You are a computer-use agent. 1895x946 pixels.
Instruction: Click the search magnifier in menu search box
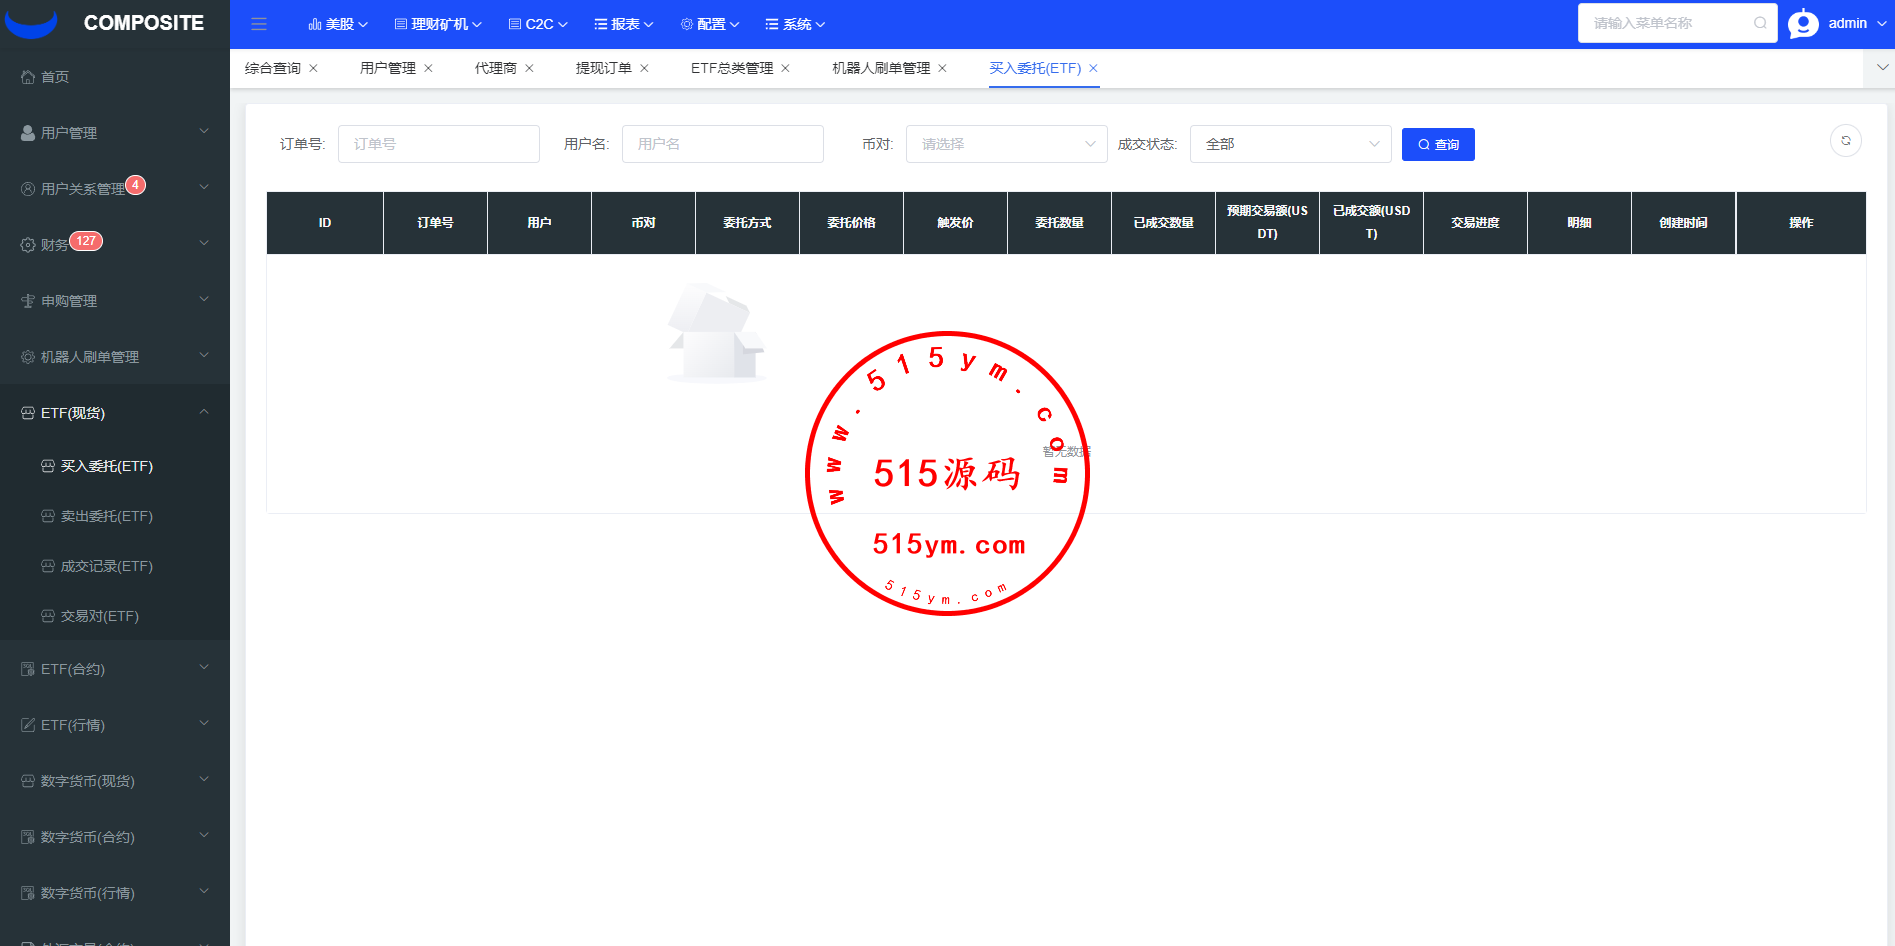coord(1759,23)
